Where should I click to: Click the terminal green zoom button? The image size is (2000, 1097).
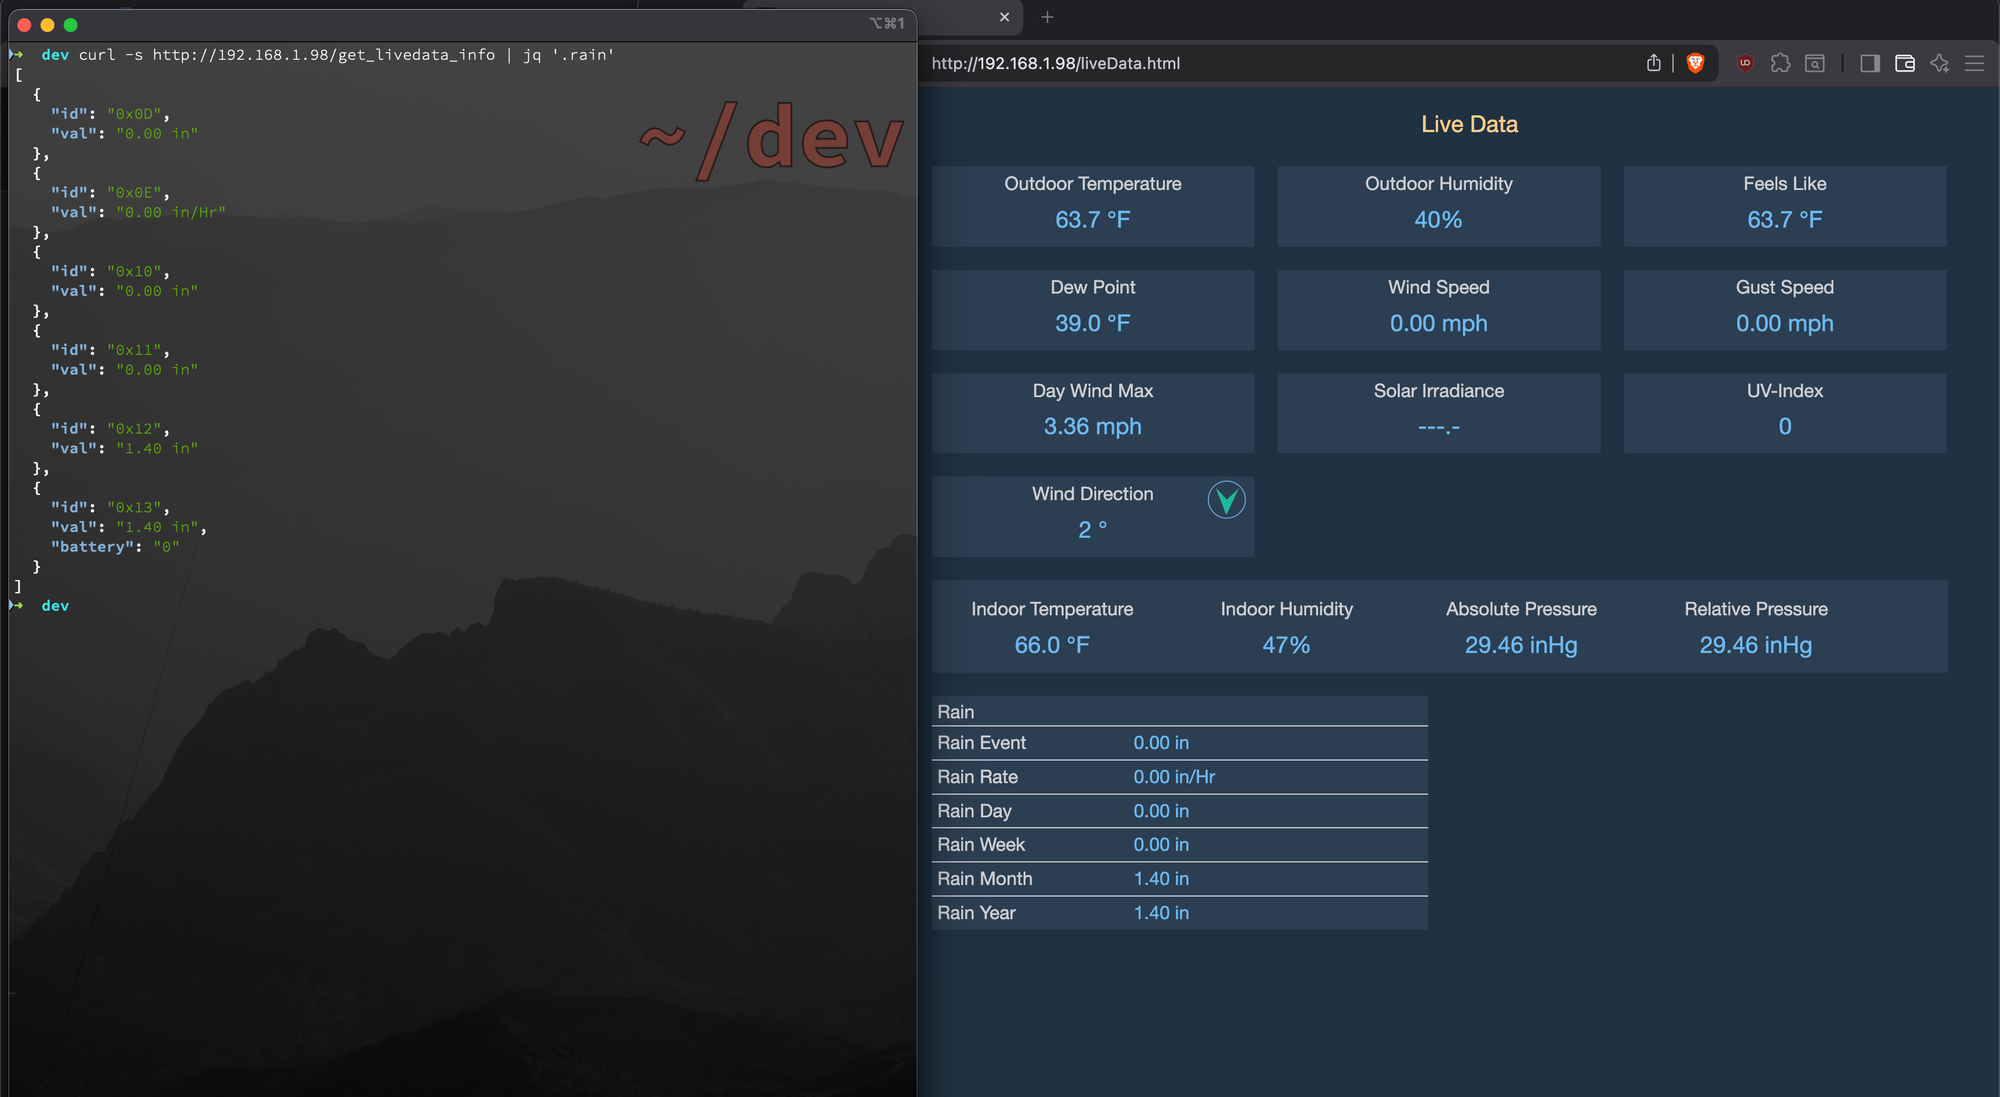point(70,25)
